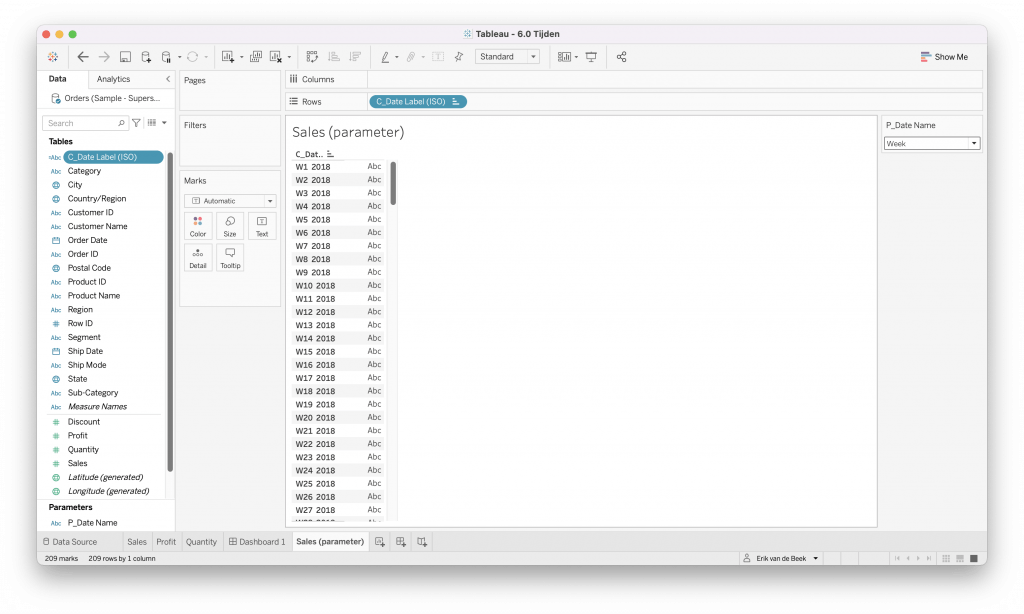Click the Show Me button
This screenshot has width=1024, height=614.
(944, 57)
